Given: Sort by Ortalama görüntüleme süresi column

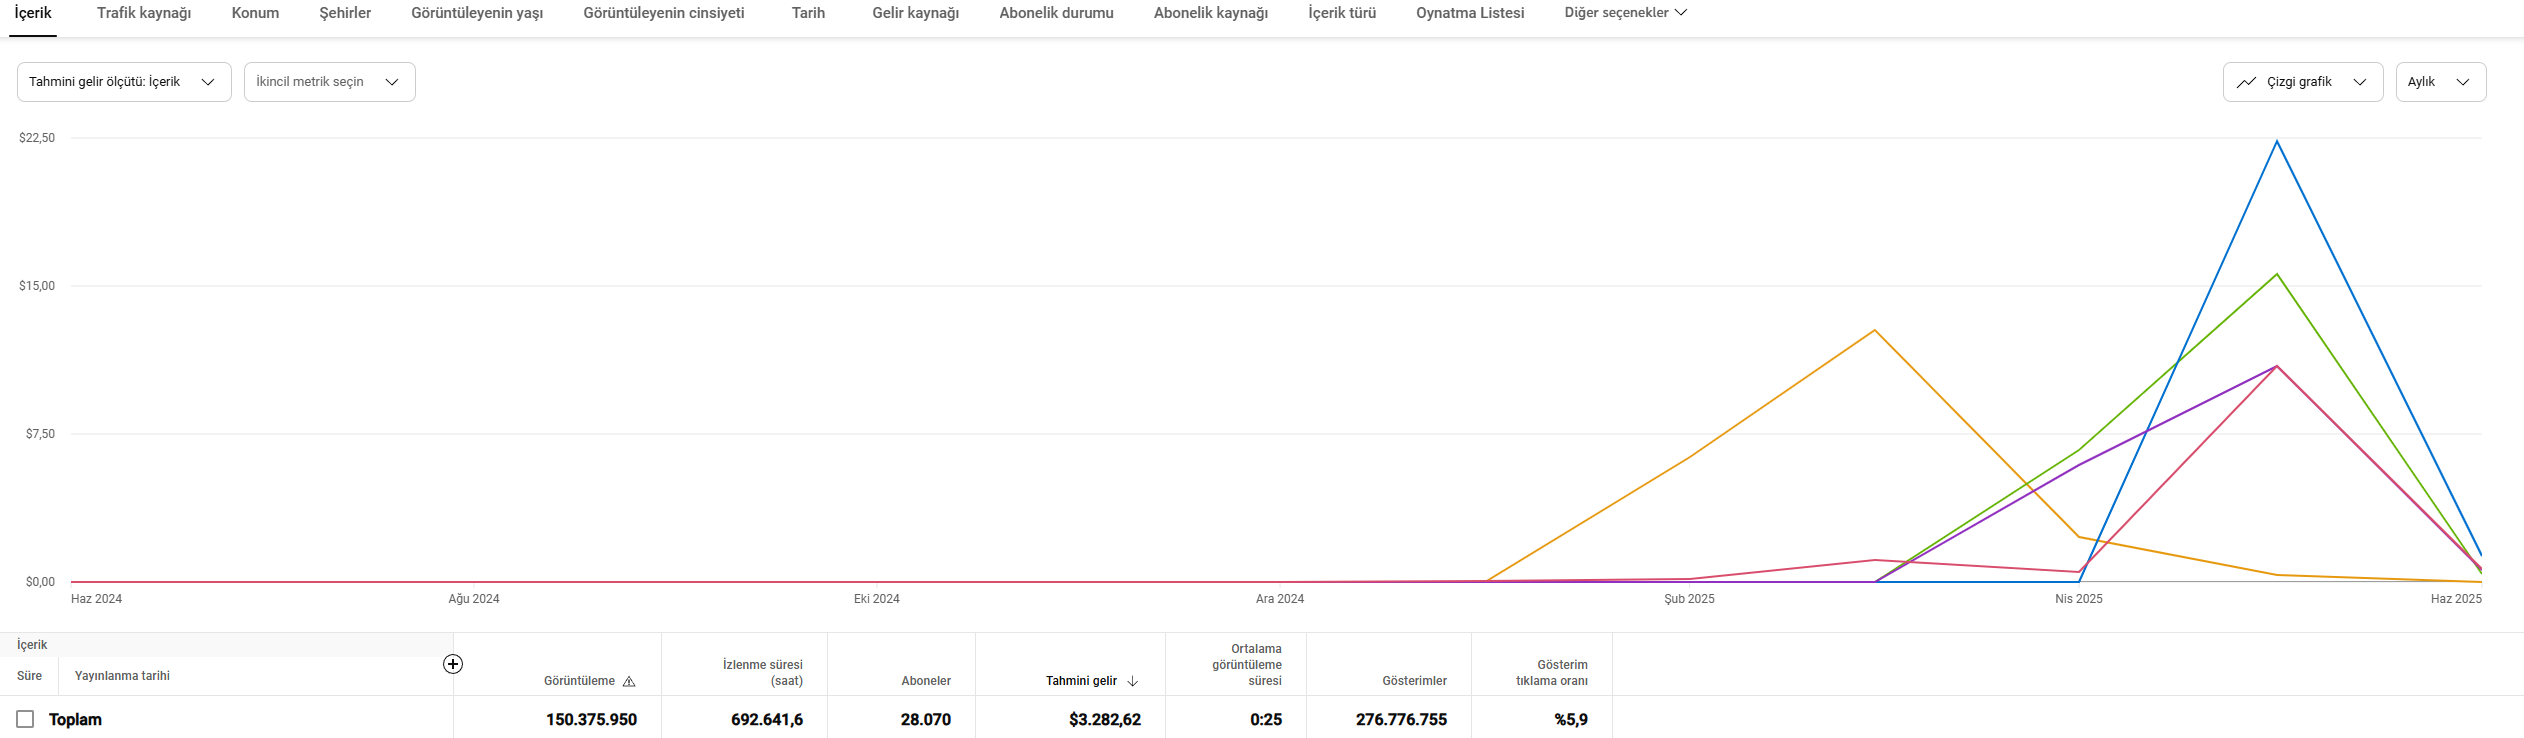Looking at the screenshot, I should click(x=1247, y=665).
